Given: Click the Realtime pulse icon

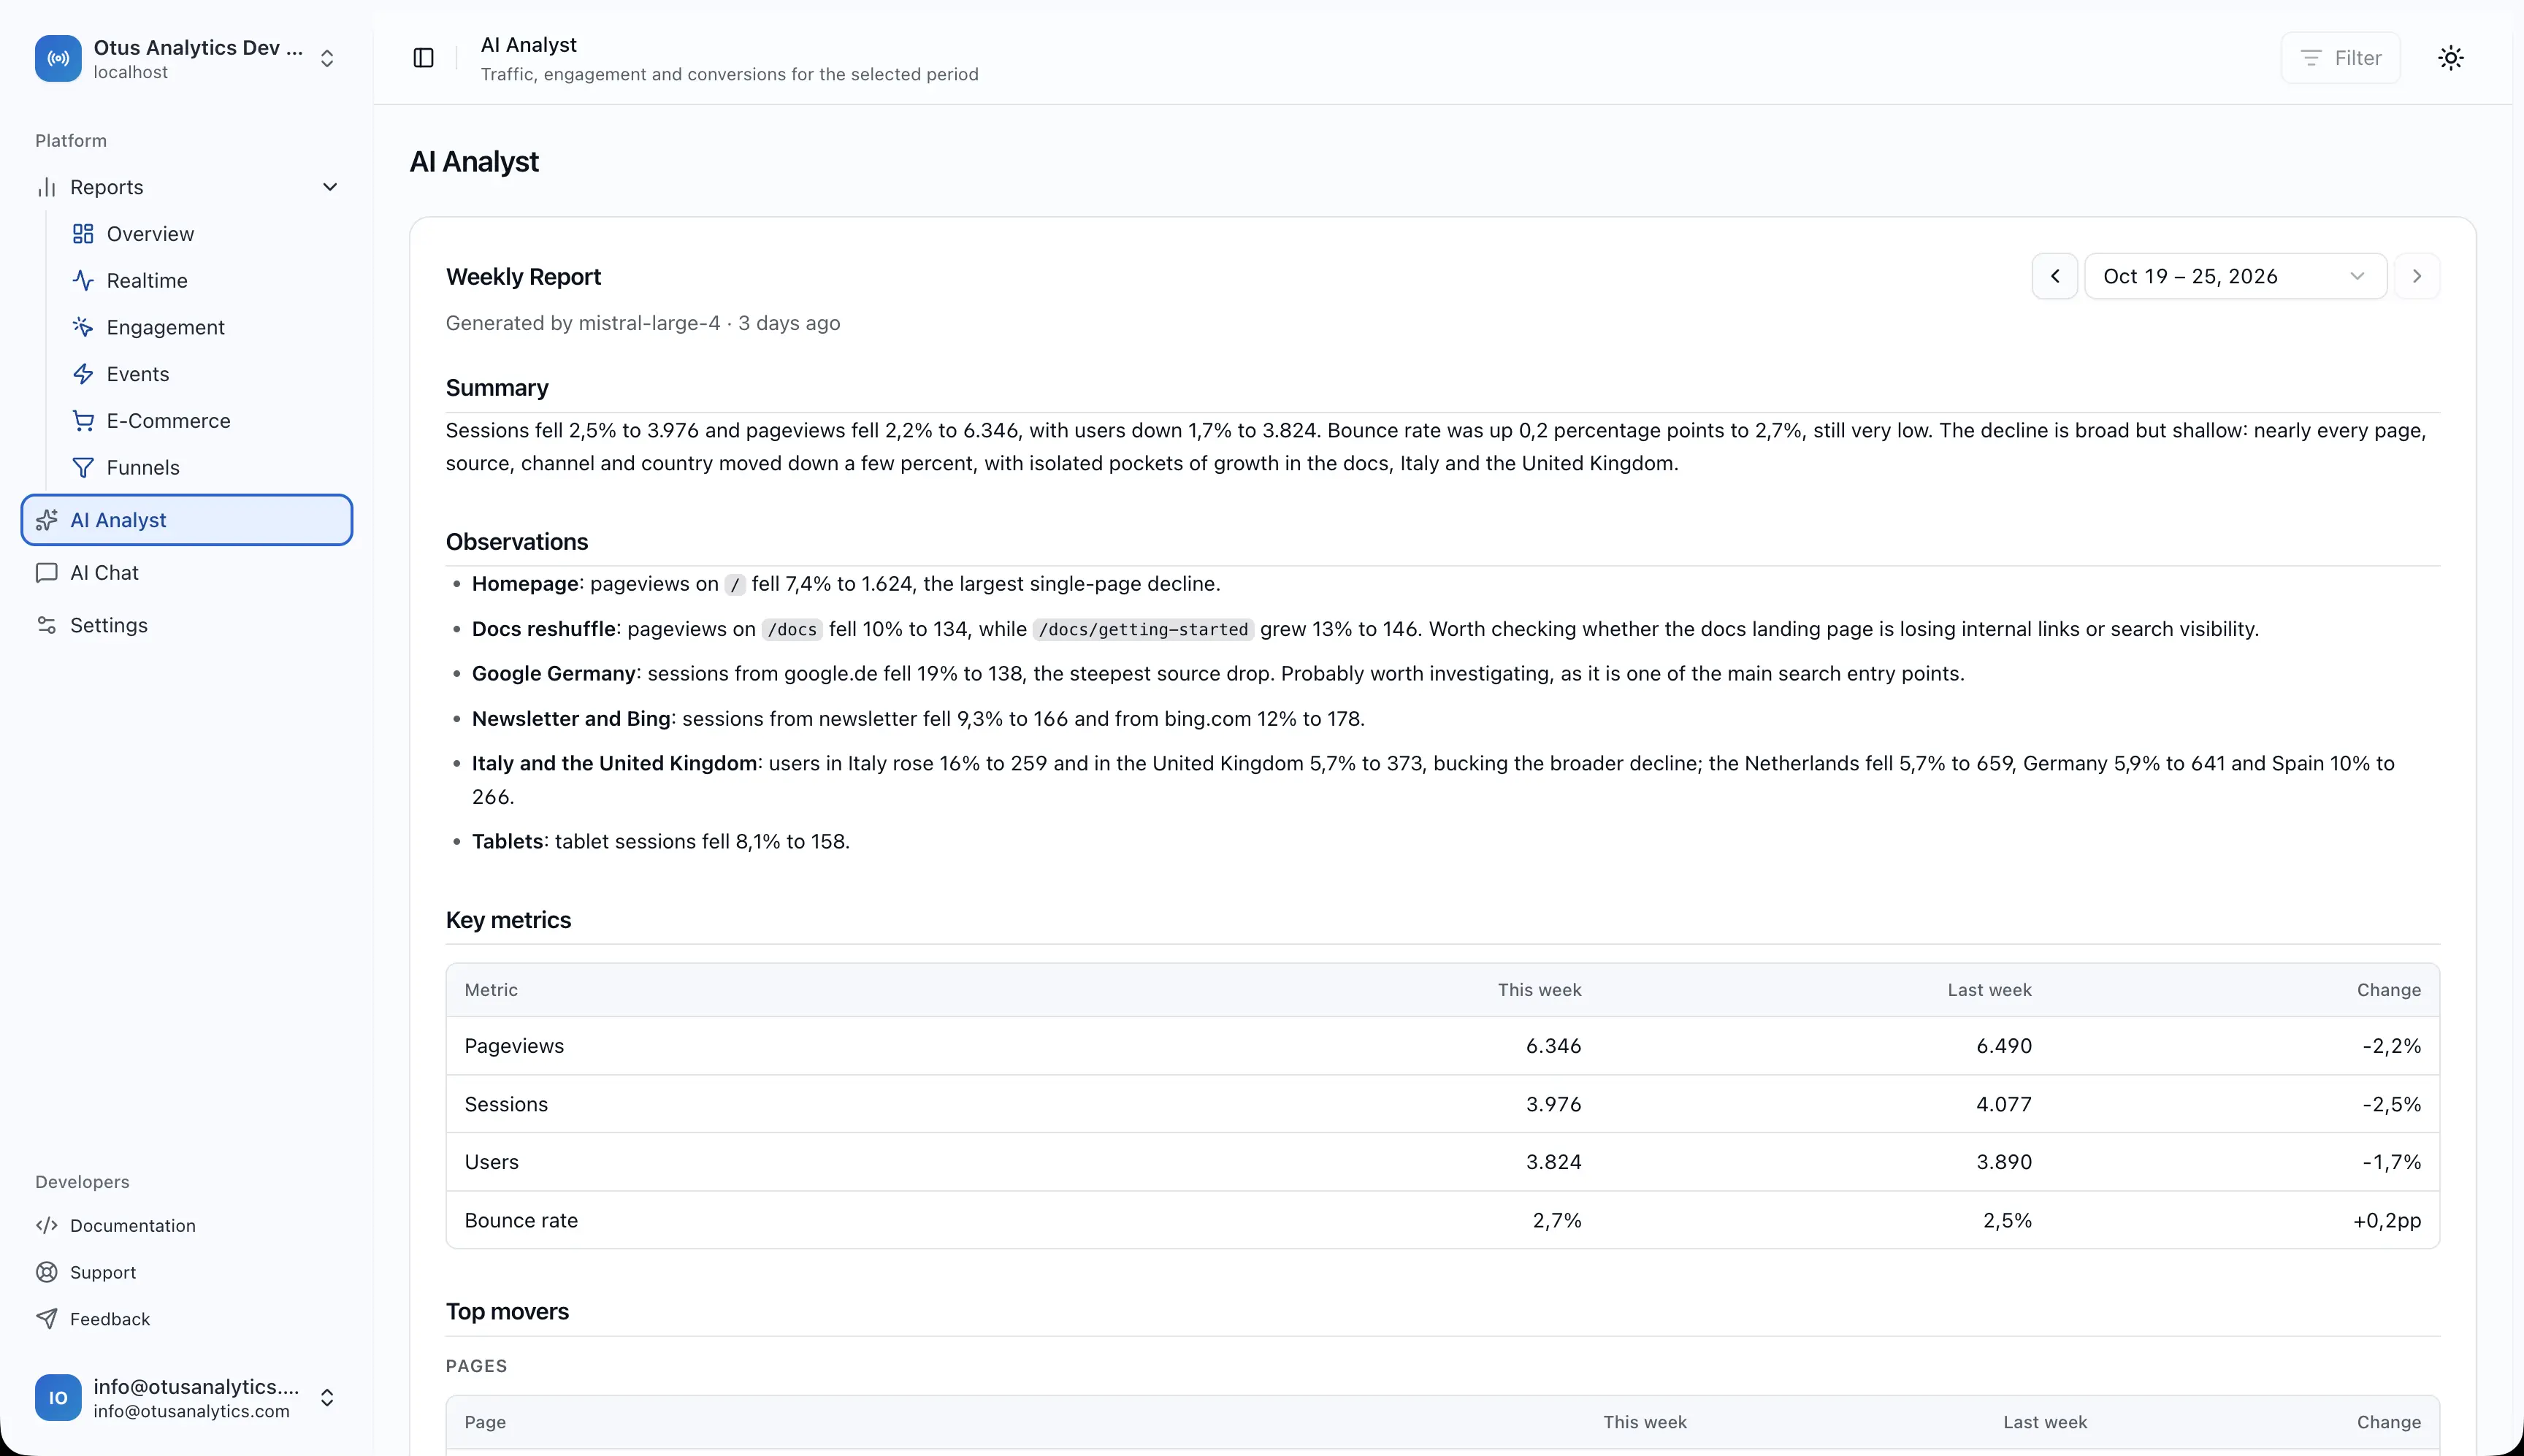Looking at the screenshot, I should point(83,281).
